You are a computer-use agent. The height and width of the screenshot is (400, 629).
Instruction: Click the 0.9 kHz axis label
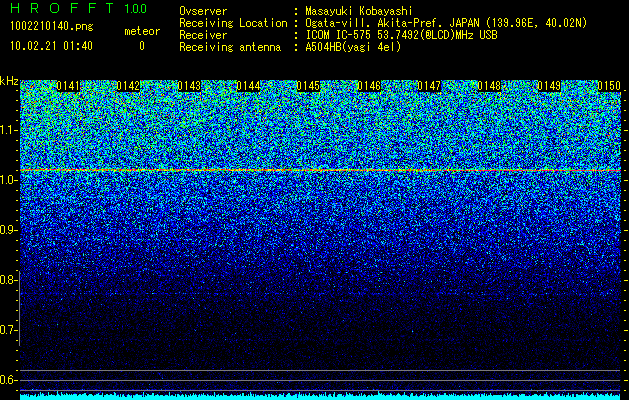[x=9, y=230]
